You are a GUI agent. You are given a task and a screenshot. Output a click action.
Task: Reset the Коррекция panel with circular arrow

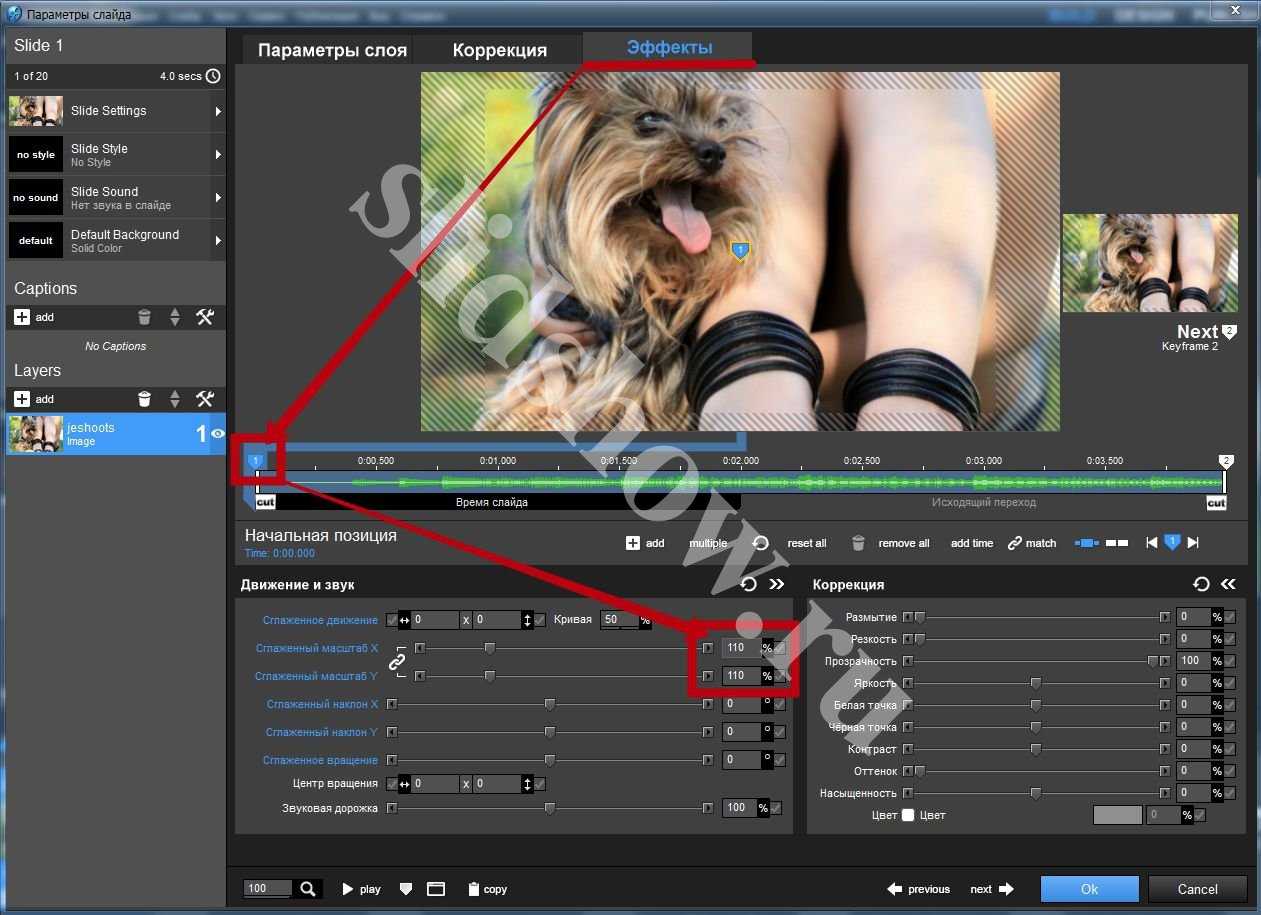click(1201, 584)
